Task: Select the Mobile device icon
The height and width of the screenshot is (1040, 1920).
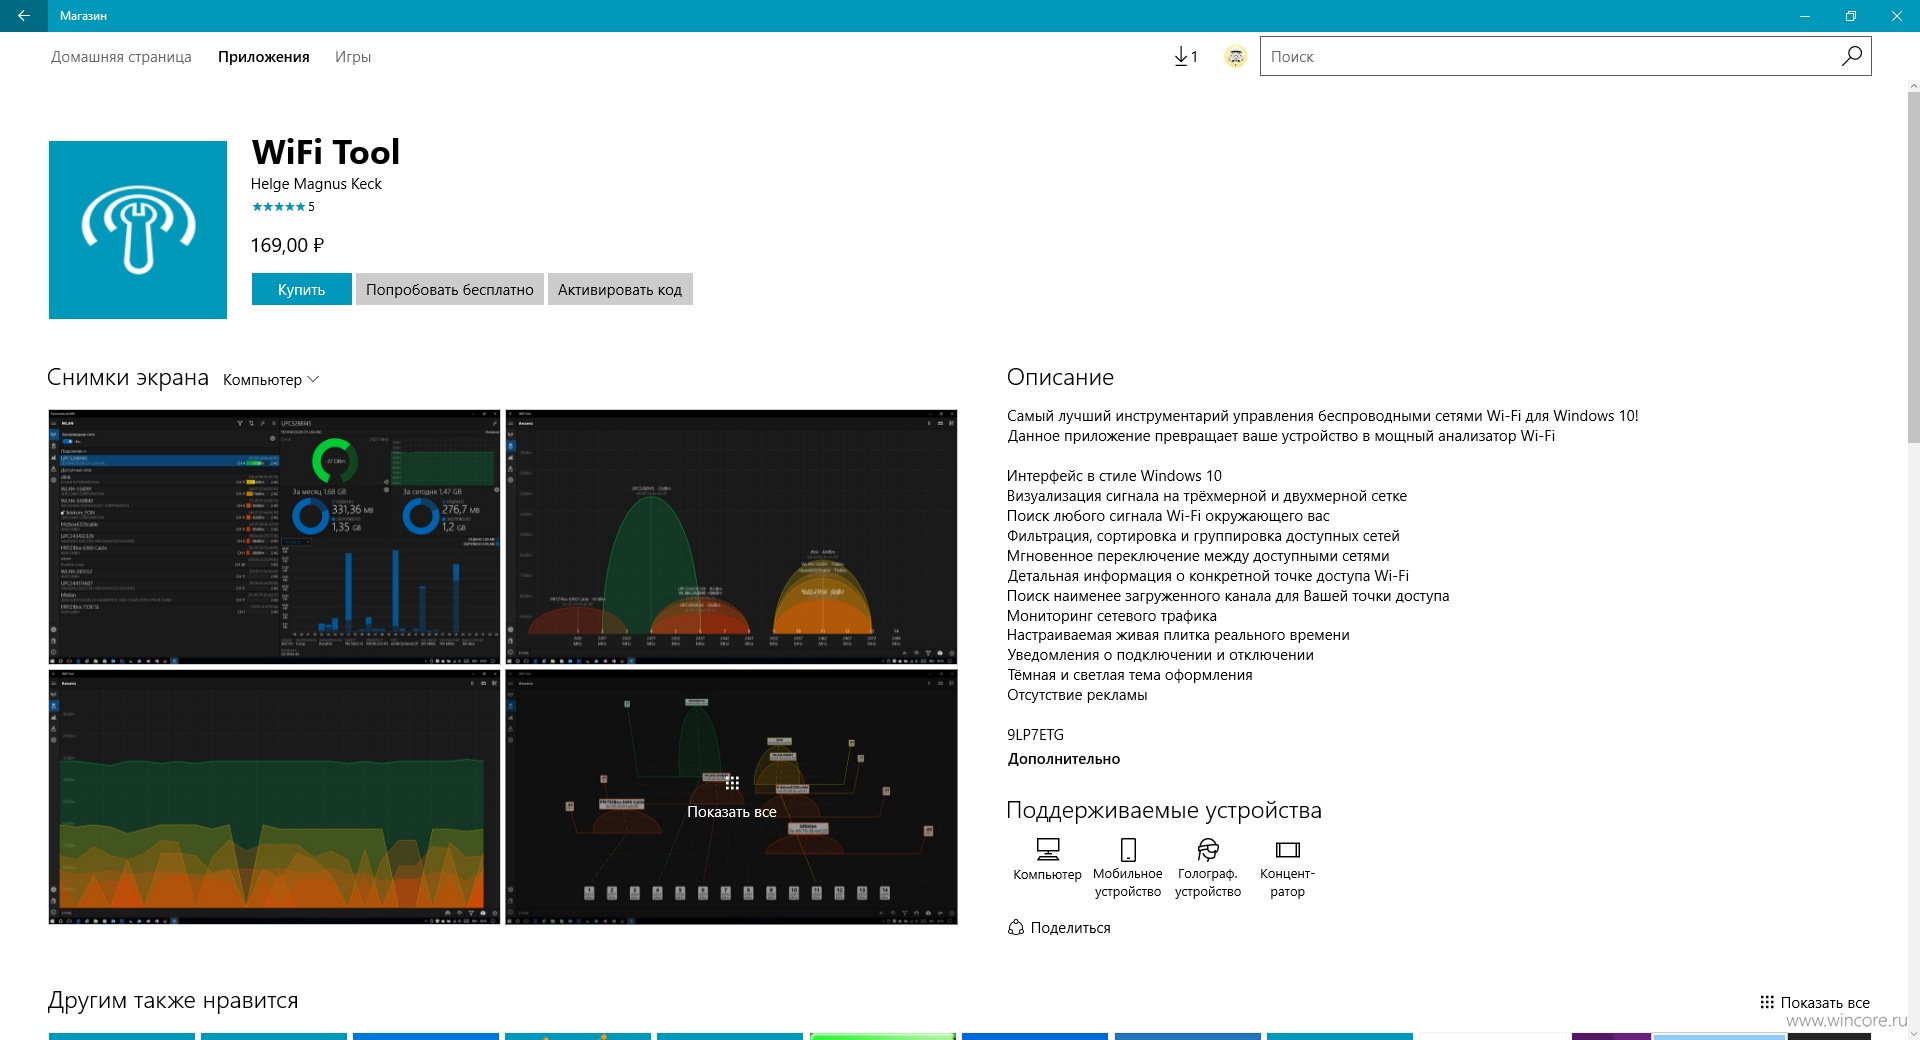Action: [x=1128, y=849]
